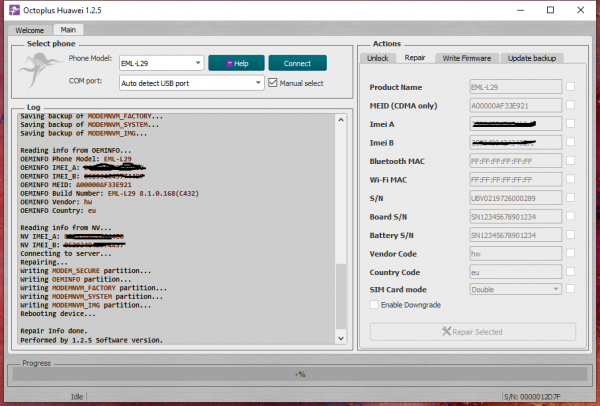The height and width of the screenshot is (406, 600).
Task: Click the Vendor Code field
Action: pyautogui.click(x=515, y=254)
